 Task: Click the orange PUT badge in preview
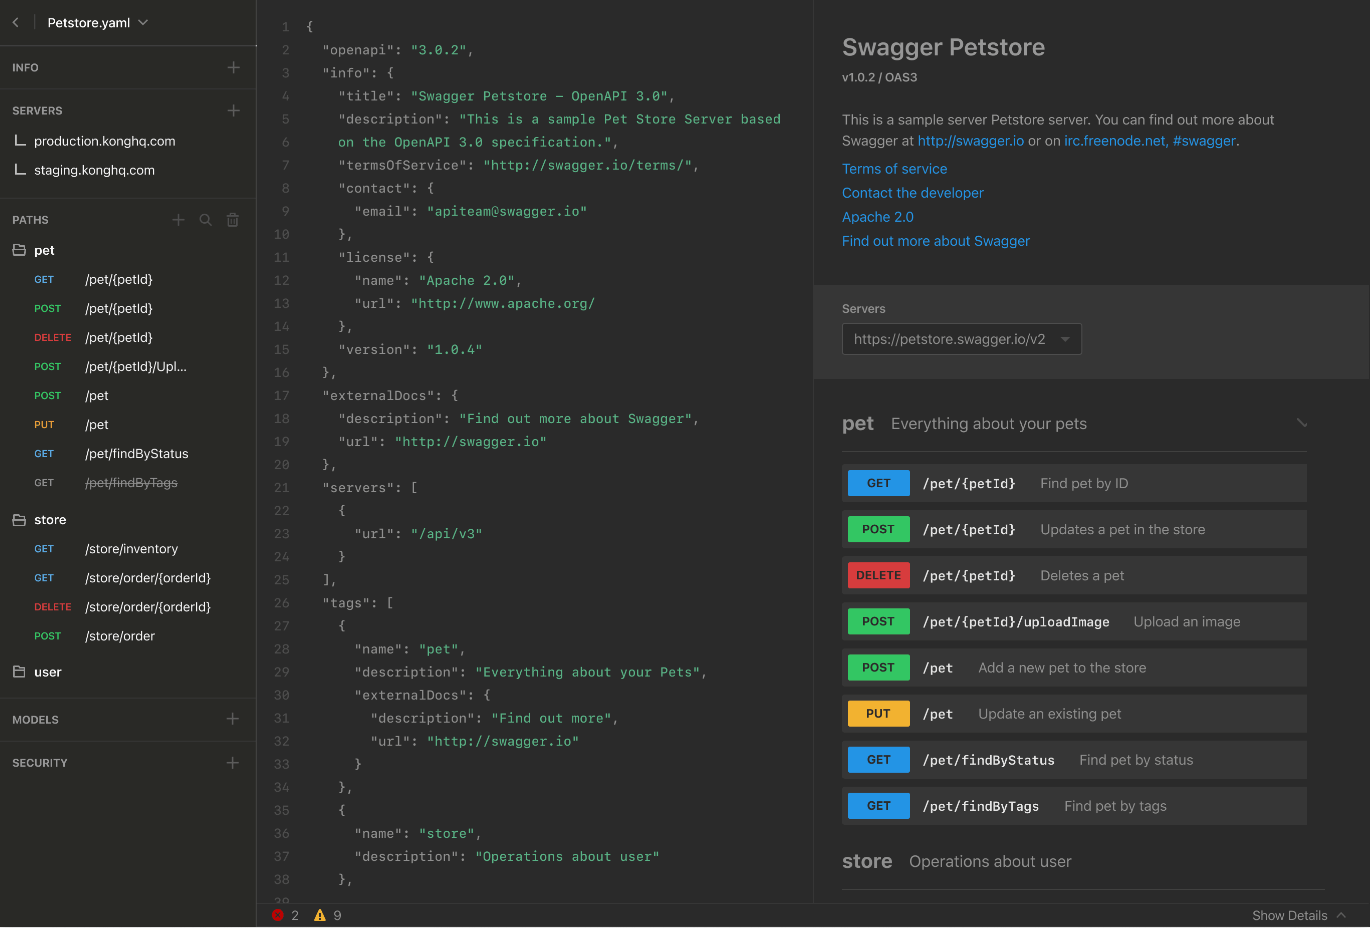[x=879, y=713]
